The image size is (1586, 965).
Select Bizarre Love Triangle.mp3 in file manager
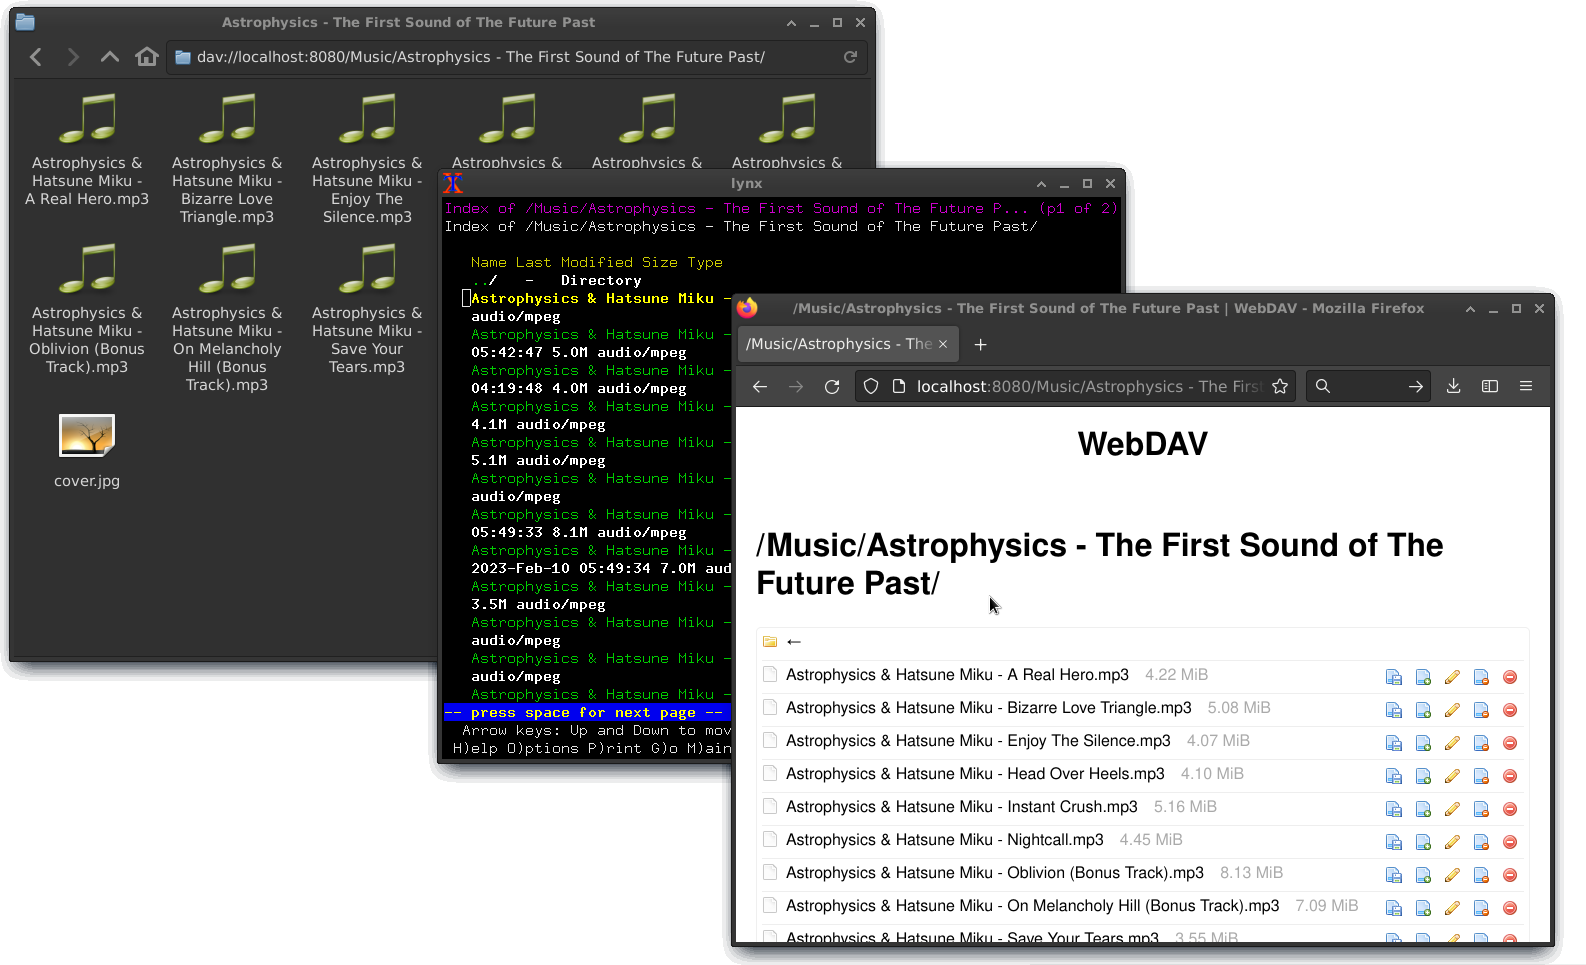[227, 159]
